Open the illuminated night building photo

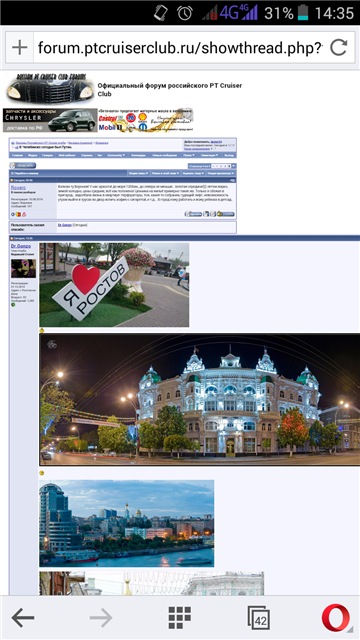[x=200, y=400]
